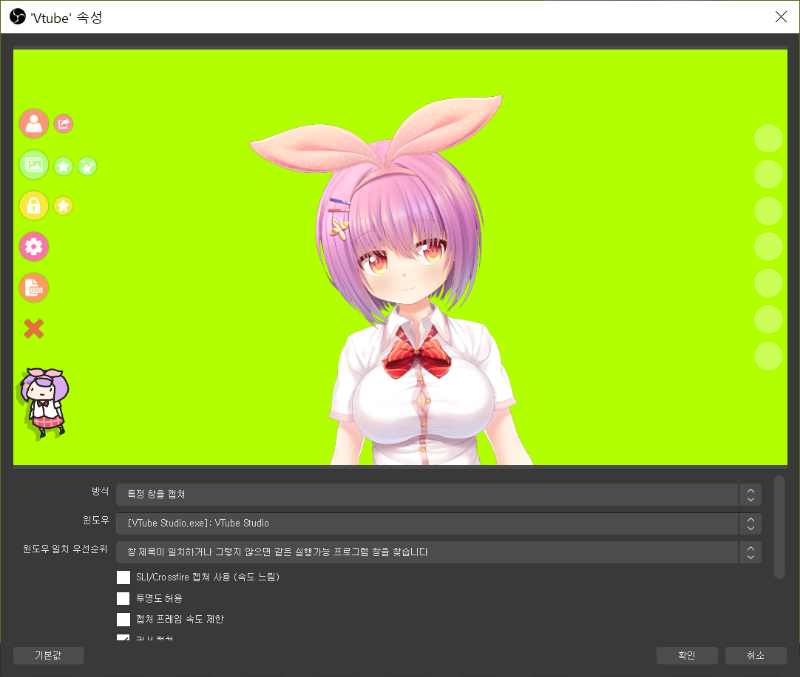
Task: Cancel with the 취소 button
Action: coord(756,656)
